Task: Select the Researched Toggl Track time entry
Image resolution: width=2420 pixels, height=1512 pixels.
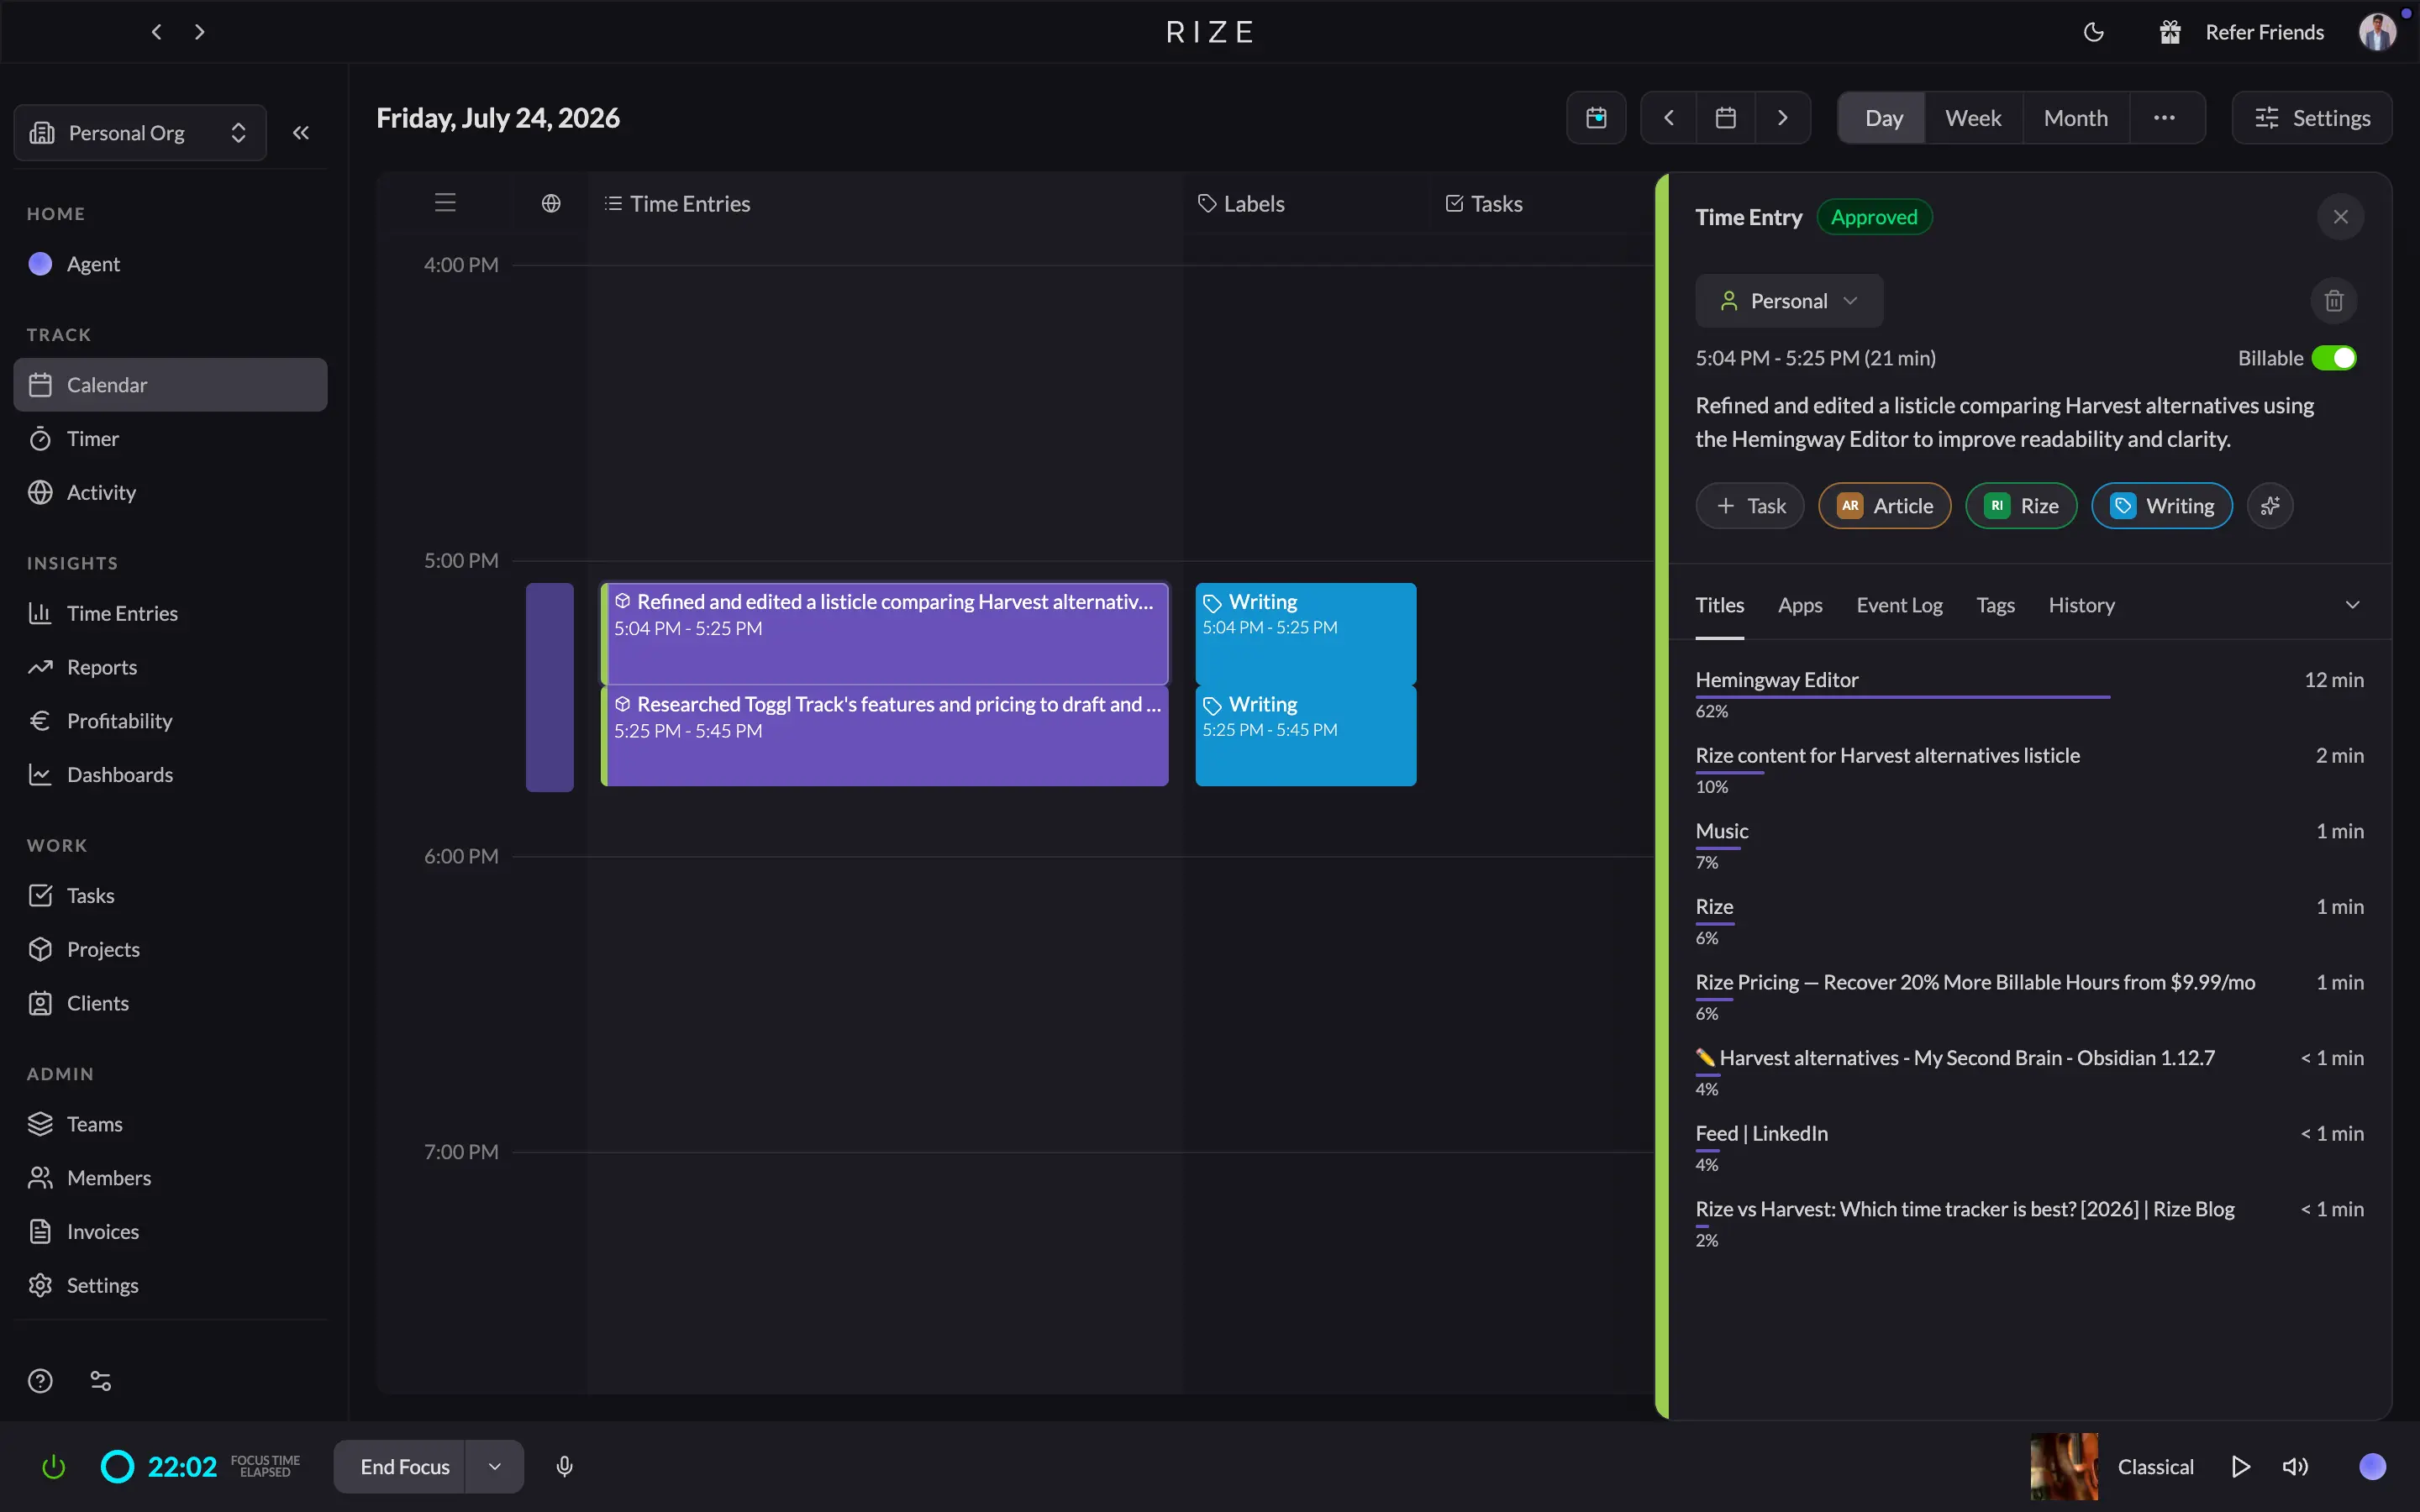Action: click(x=885, y=735)
